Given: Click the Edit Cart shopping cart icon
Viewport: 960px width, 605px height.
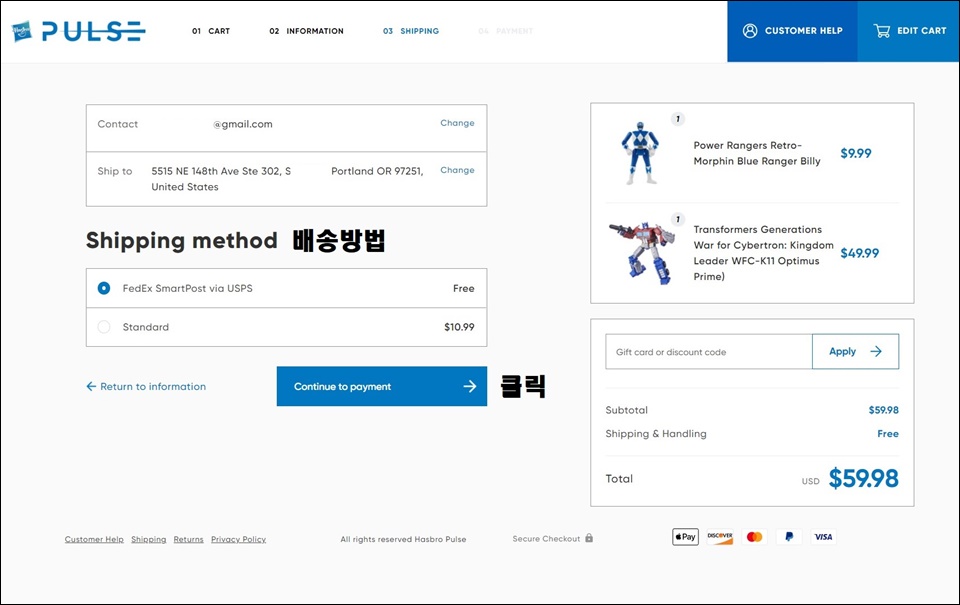Looking at the screenshot, I should [882, 31].
